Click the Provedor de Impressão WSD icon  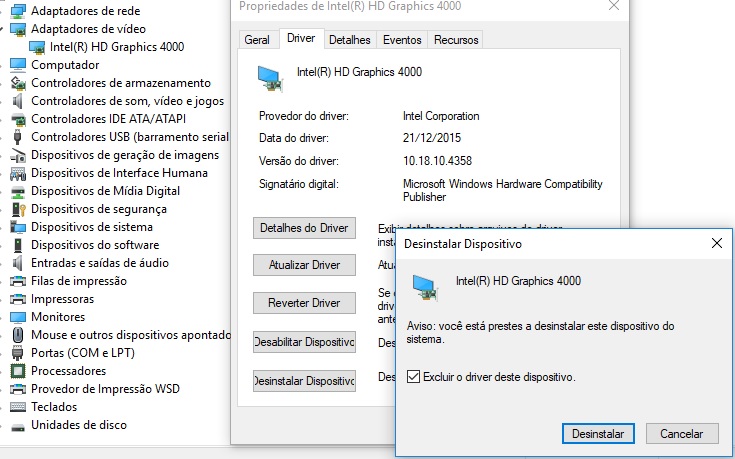(x=18, y=389)
